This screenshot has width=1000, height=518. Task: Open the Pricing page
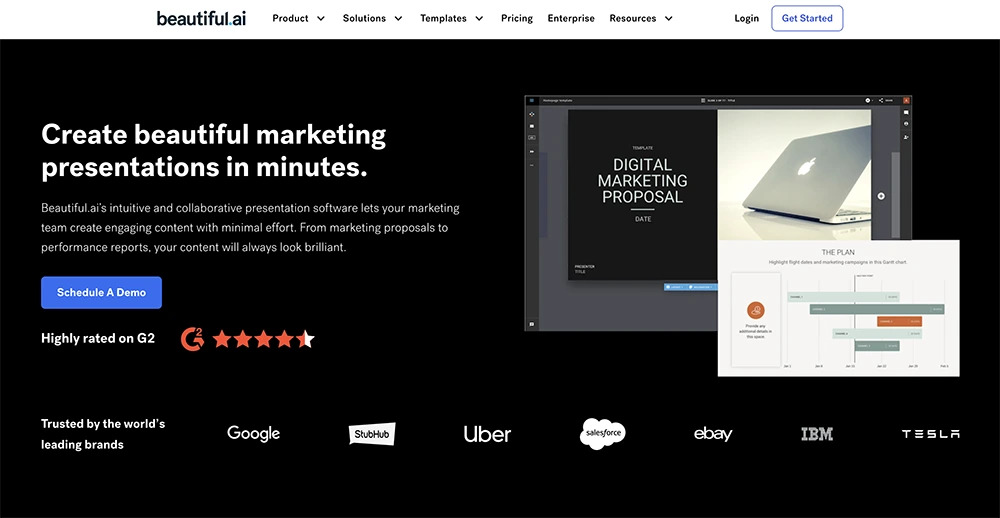(x=517, y=18)
